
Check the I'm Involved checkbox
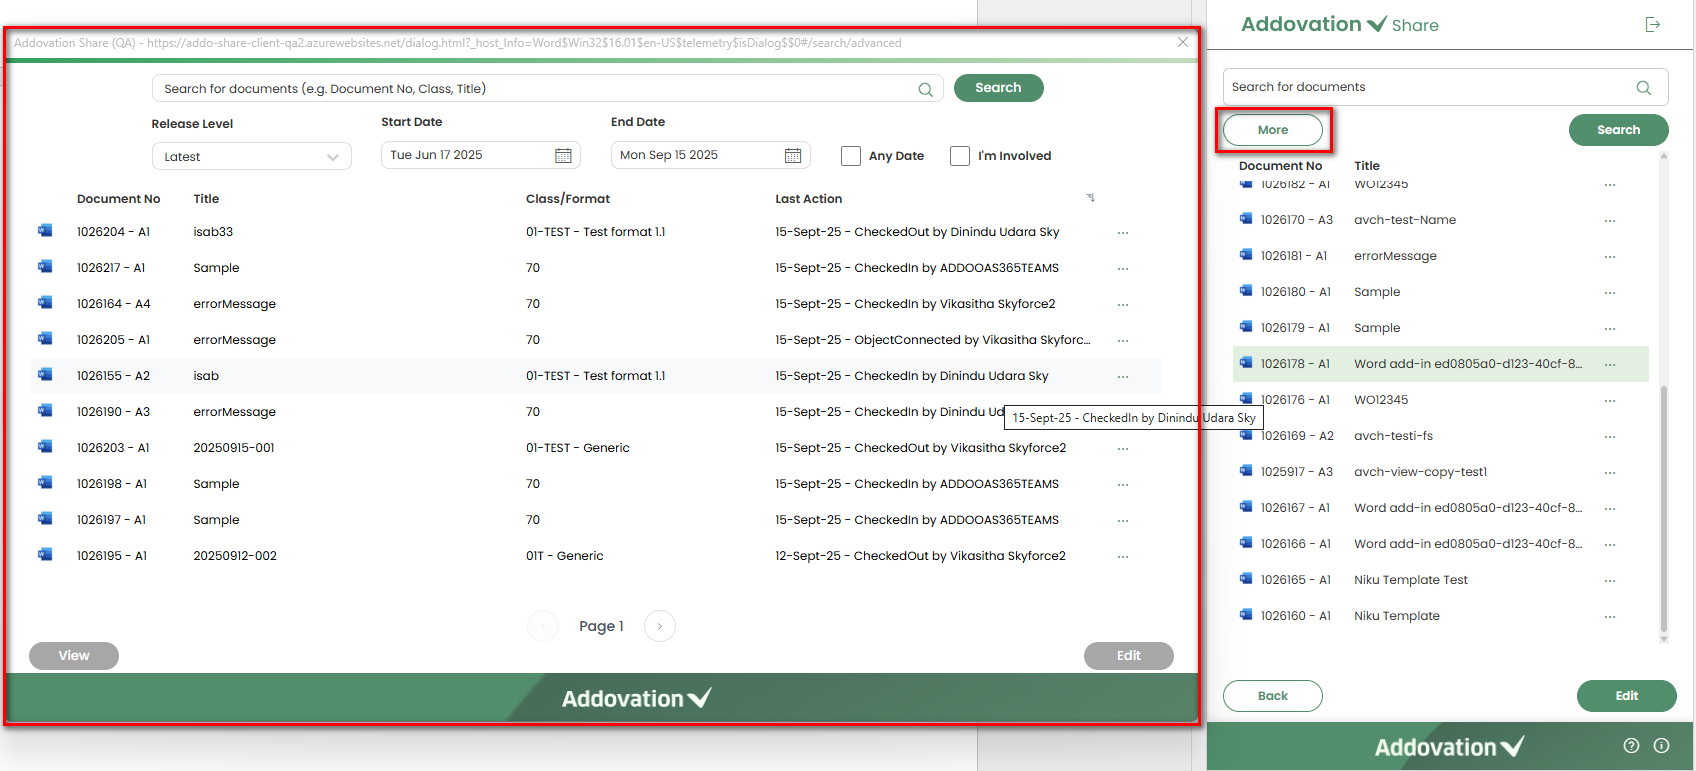click(x=960, y=156)
